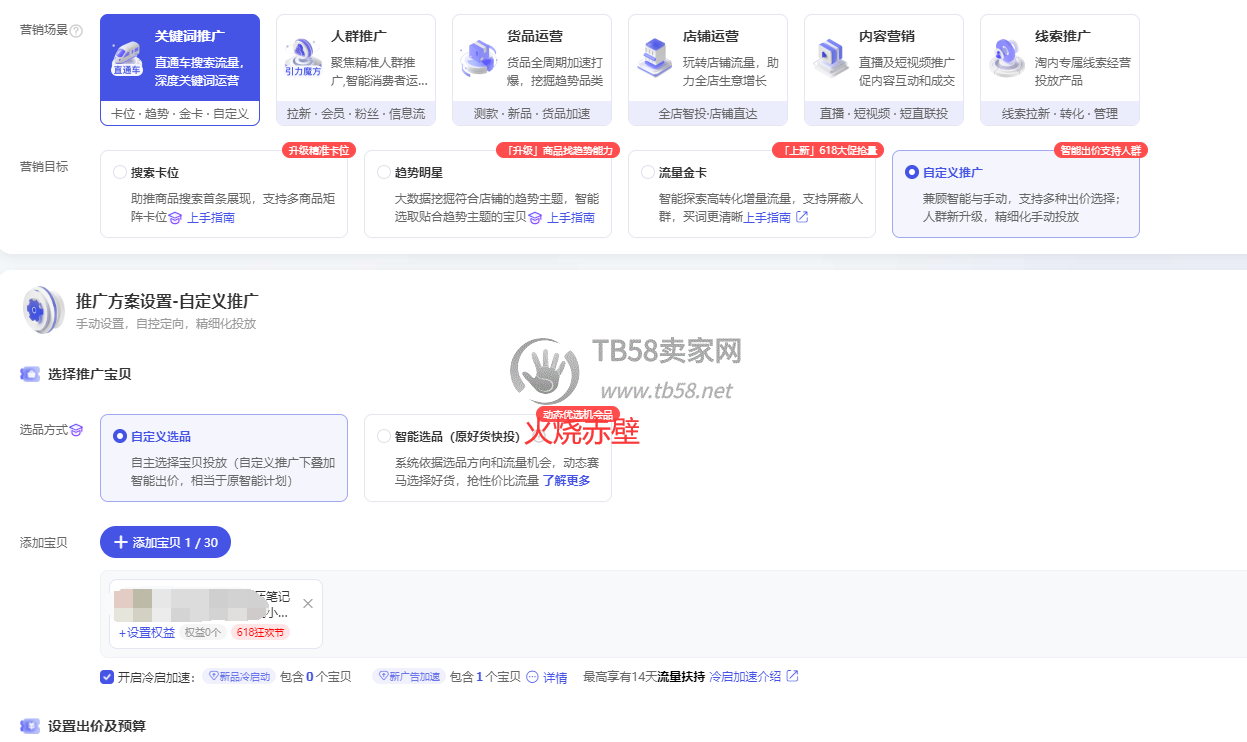1247x742 pixels.
Task: Click 直播·短视频·短直联投 subtitle text
Action: (884, 113)
